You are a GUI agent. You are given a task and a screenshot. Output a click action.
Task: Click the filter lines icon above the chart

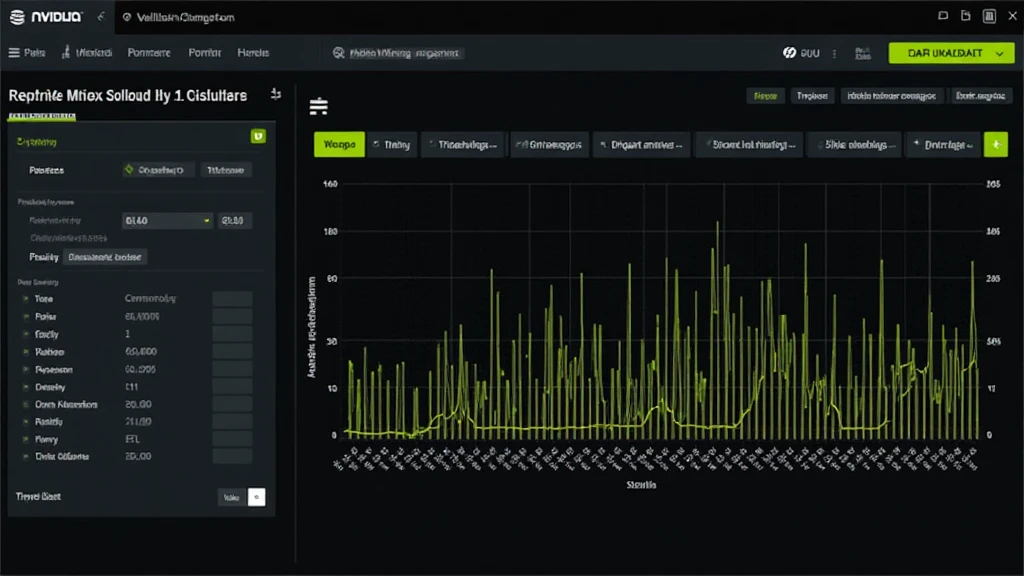[319, 107]
